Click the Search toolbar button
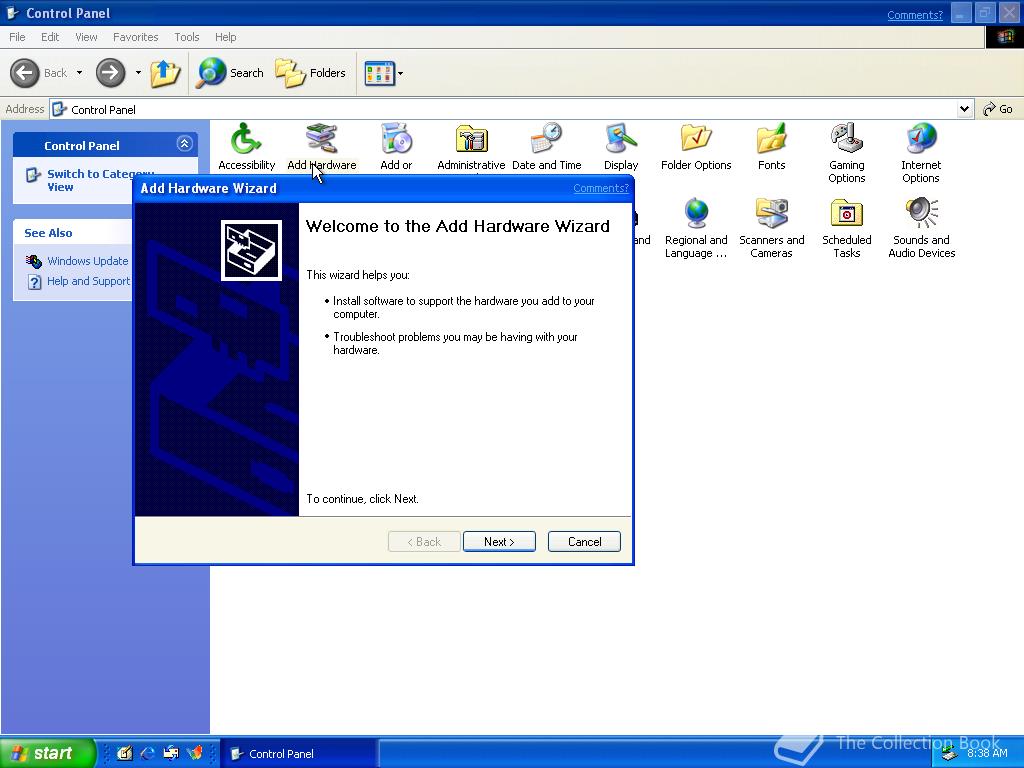 [x=231, y=72]
